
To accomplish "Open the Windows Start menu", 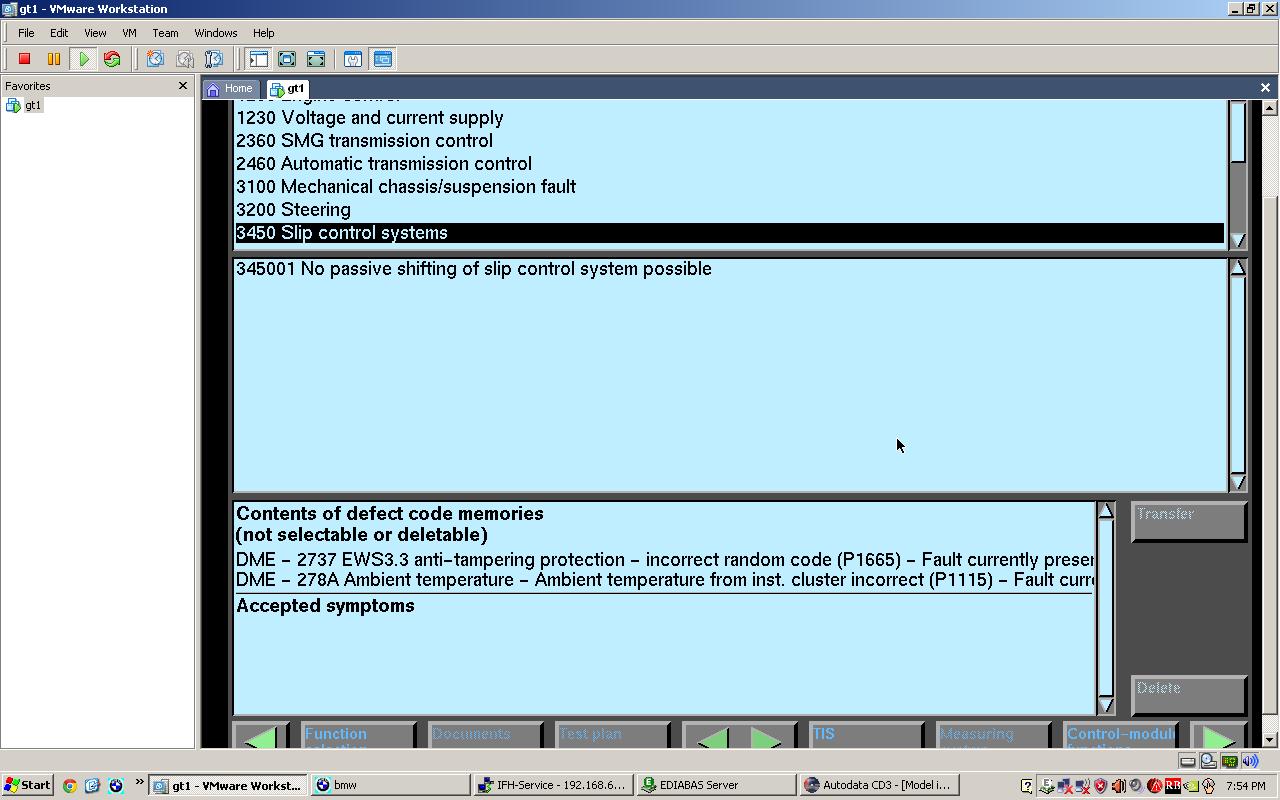I will (x=27, y=785).
